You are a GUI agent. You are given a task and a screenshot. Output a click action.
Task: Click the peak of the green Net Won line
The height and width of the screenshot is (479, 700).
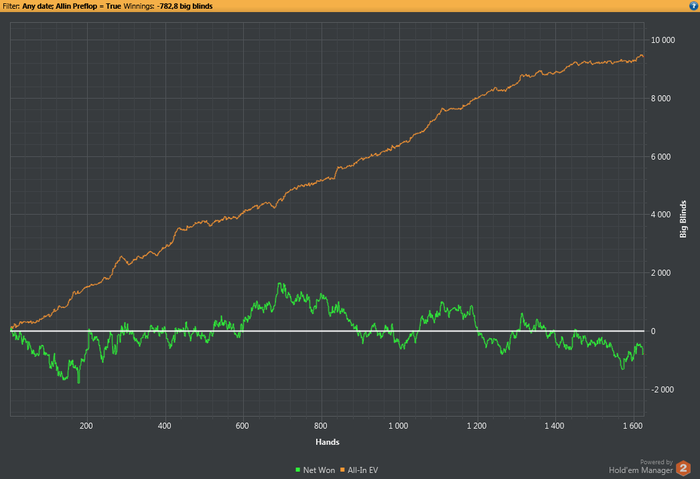[x=280, y=283]
